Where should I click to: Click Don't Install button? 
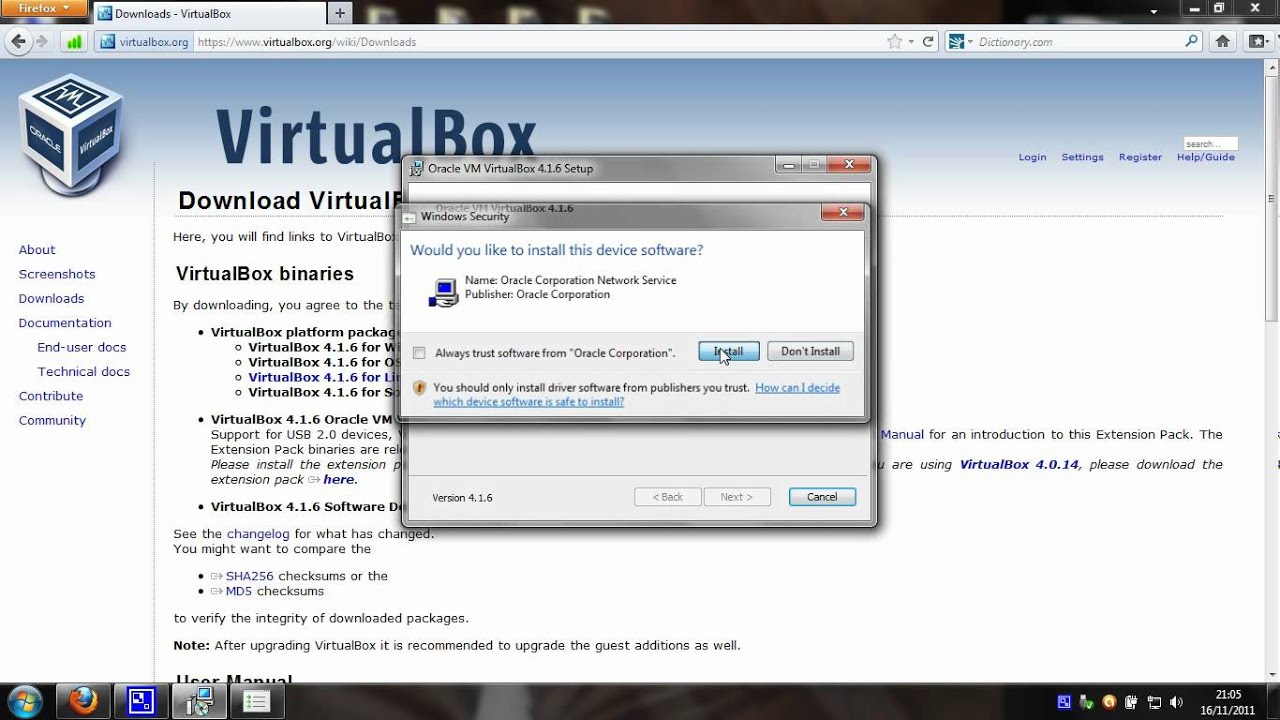click(x=810, y=351)
